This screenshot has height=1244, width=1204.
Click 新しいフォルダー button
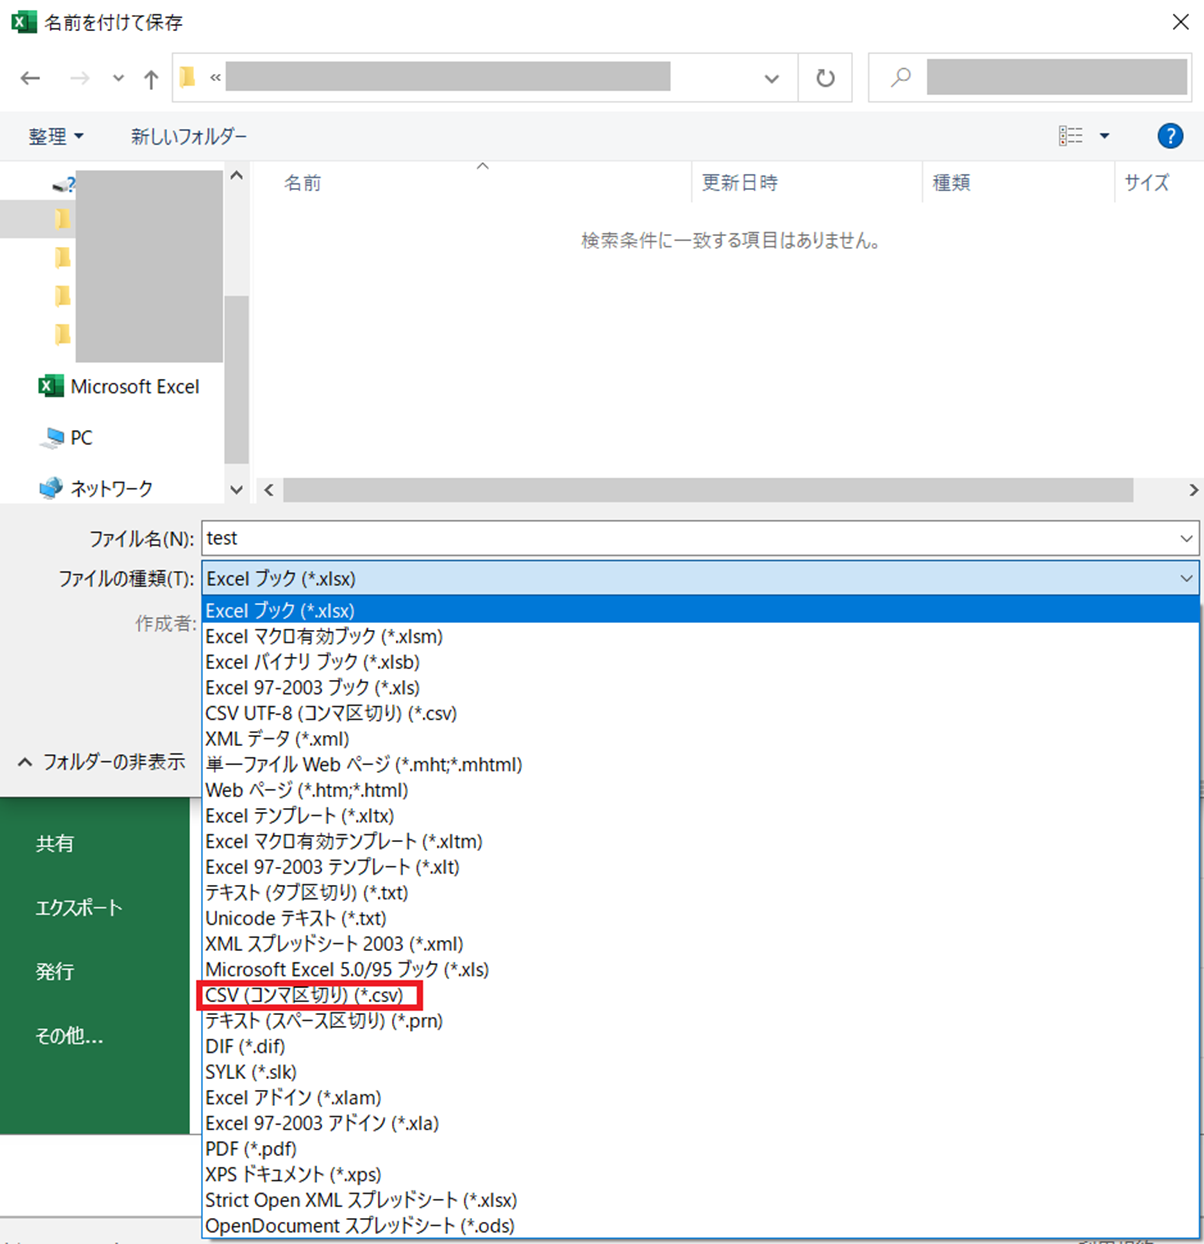coord(189,137)
